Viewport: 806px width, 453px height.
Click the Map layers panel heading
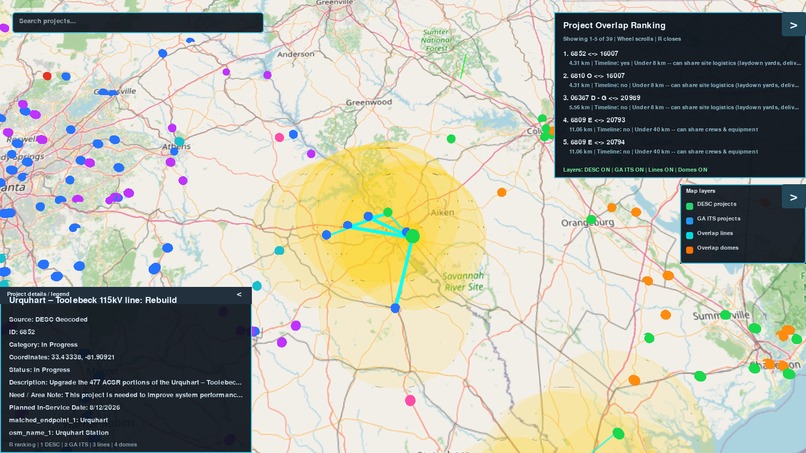tap(700, 191)
